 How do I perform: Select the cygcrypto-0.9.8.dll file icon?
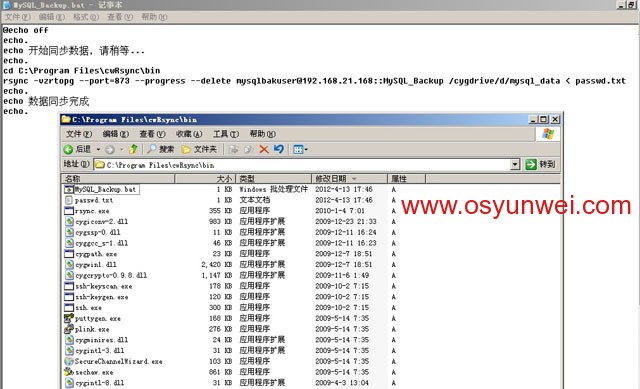click(69, 276)
